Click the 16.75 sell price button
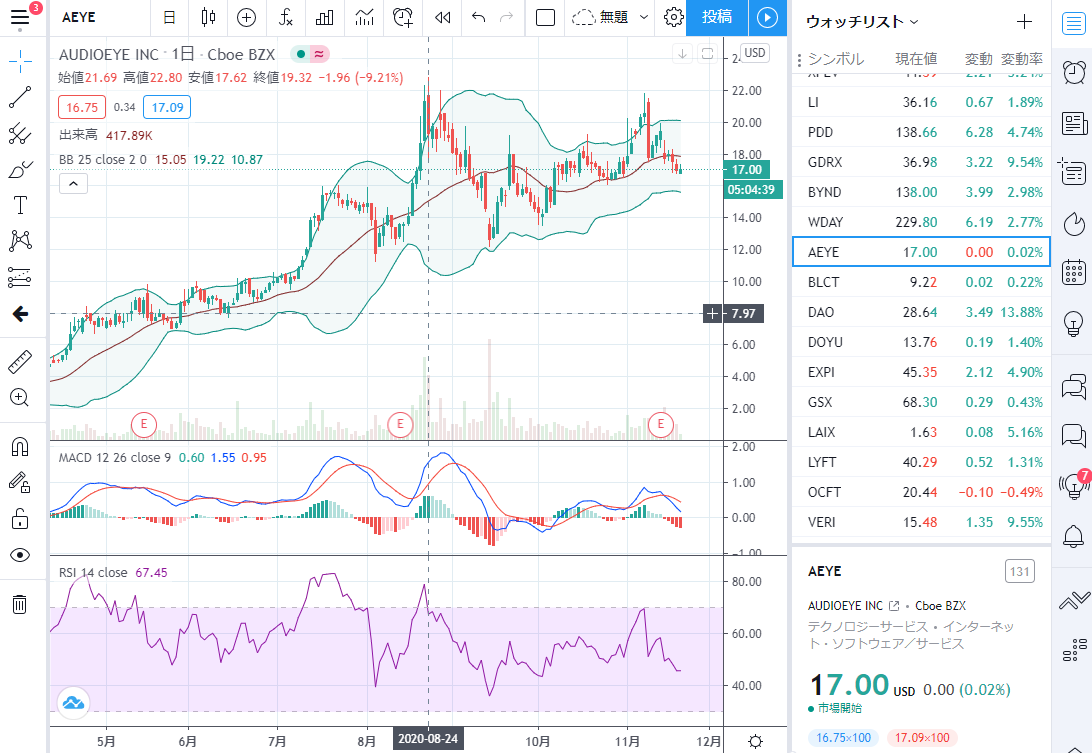 tap(82, 107)
